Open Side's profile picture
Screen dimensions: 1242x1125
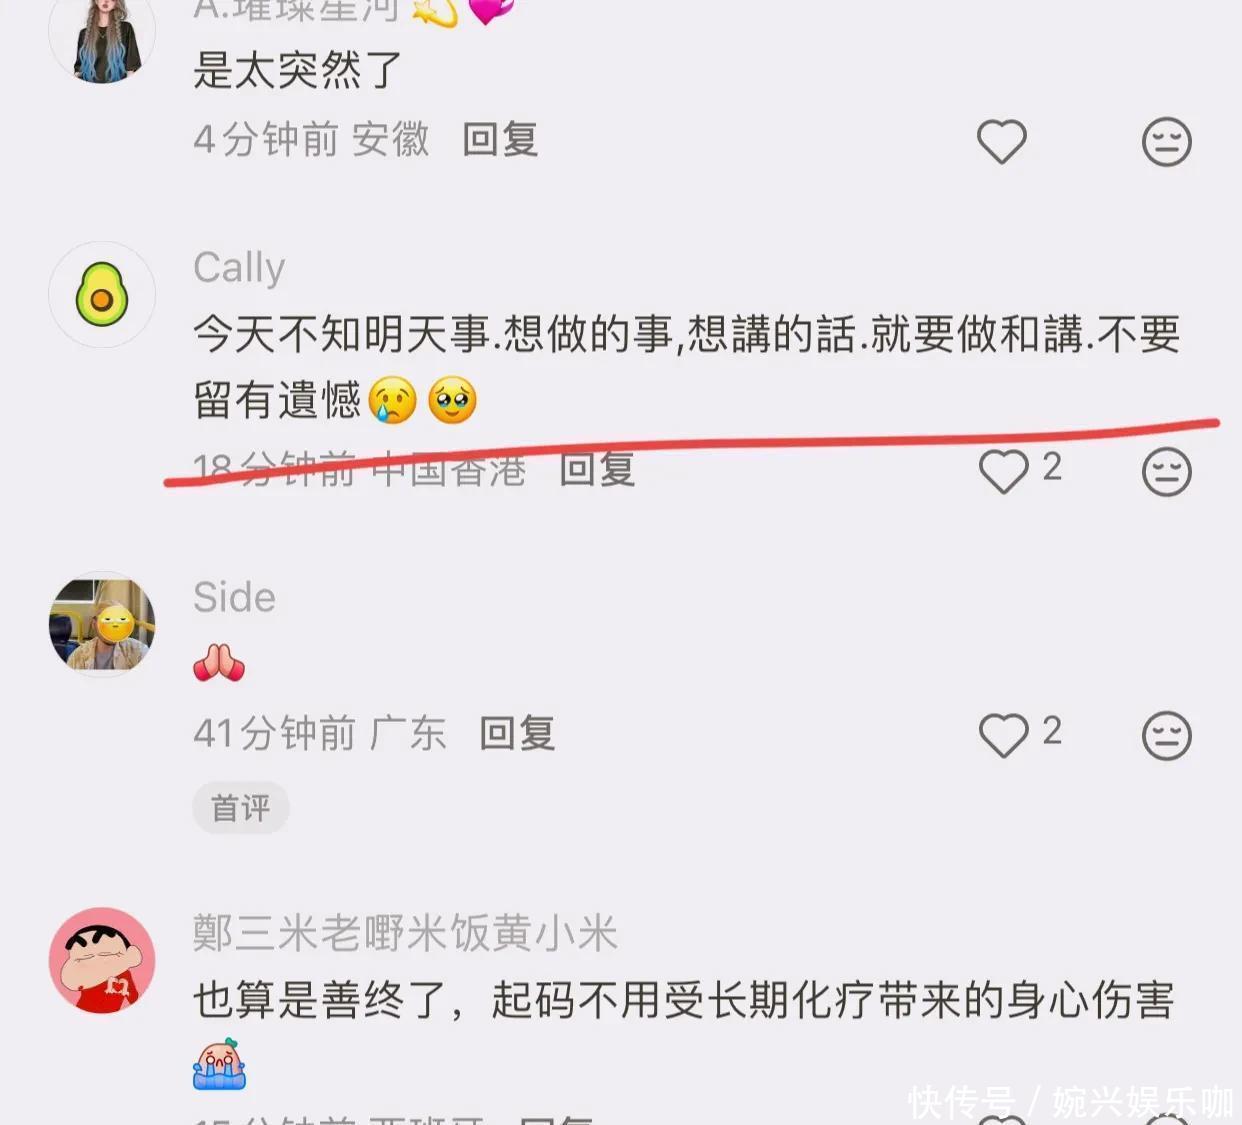pyautogui.click(x=102, y=624)
